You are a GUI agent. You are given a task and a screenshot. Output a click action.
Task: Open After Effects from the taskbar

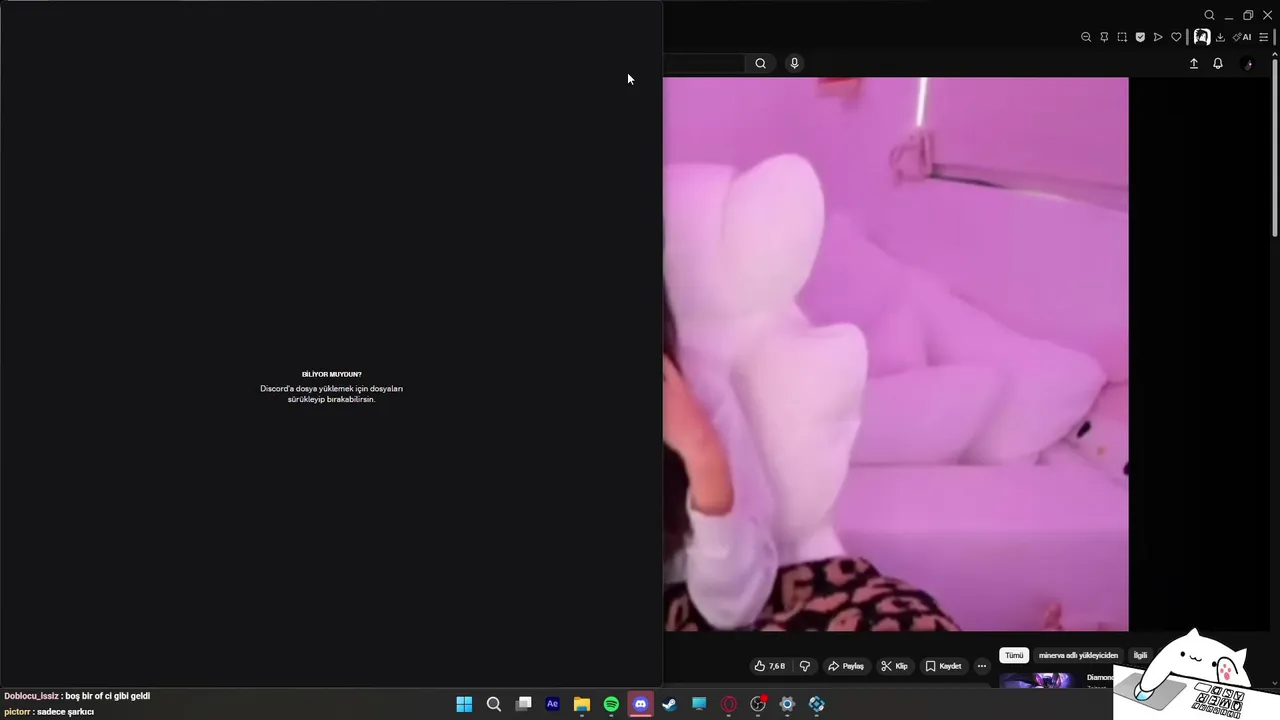click(552, 704)
